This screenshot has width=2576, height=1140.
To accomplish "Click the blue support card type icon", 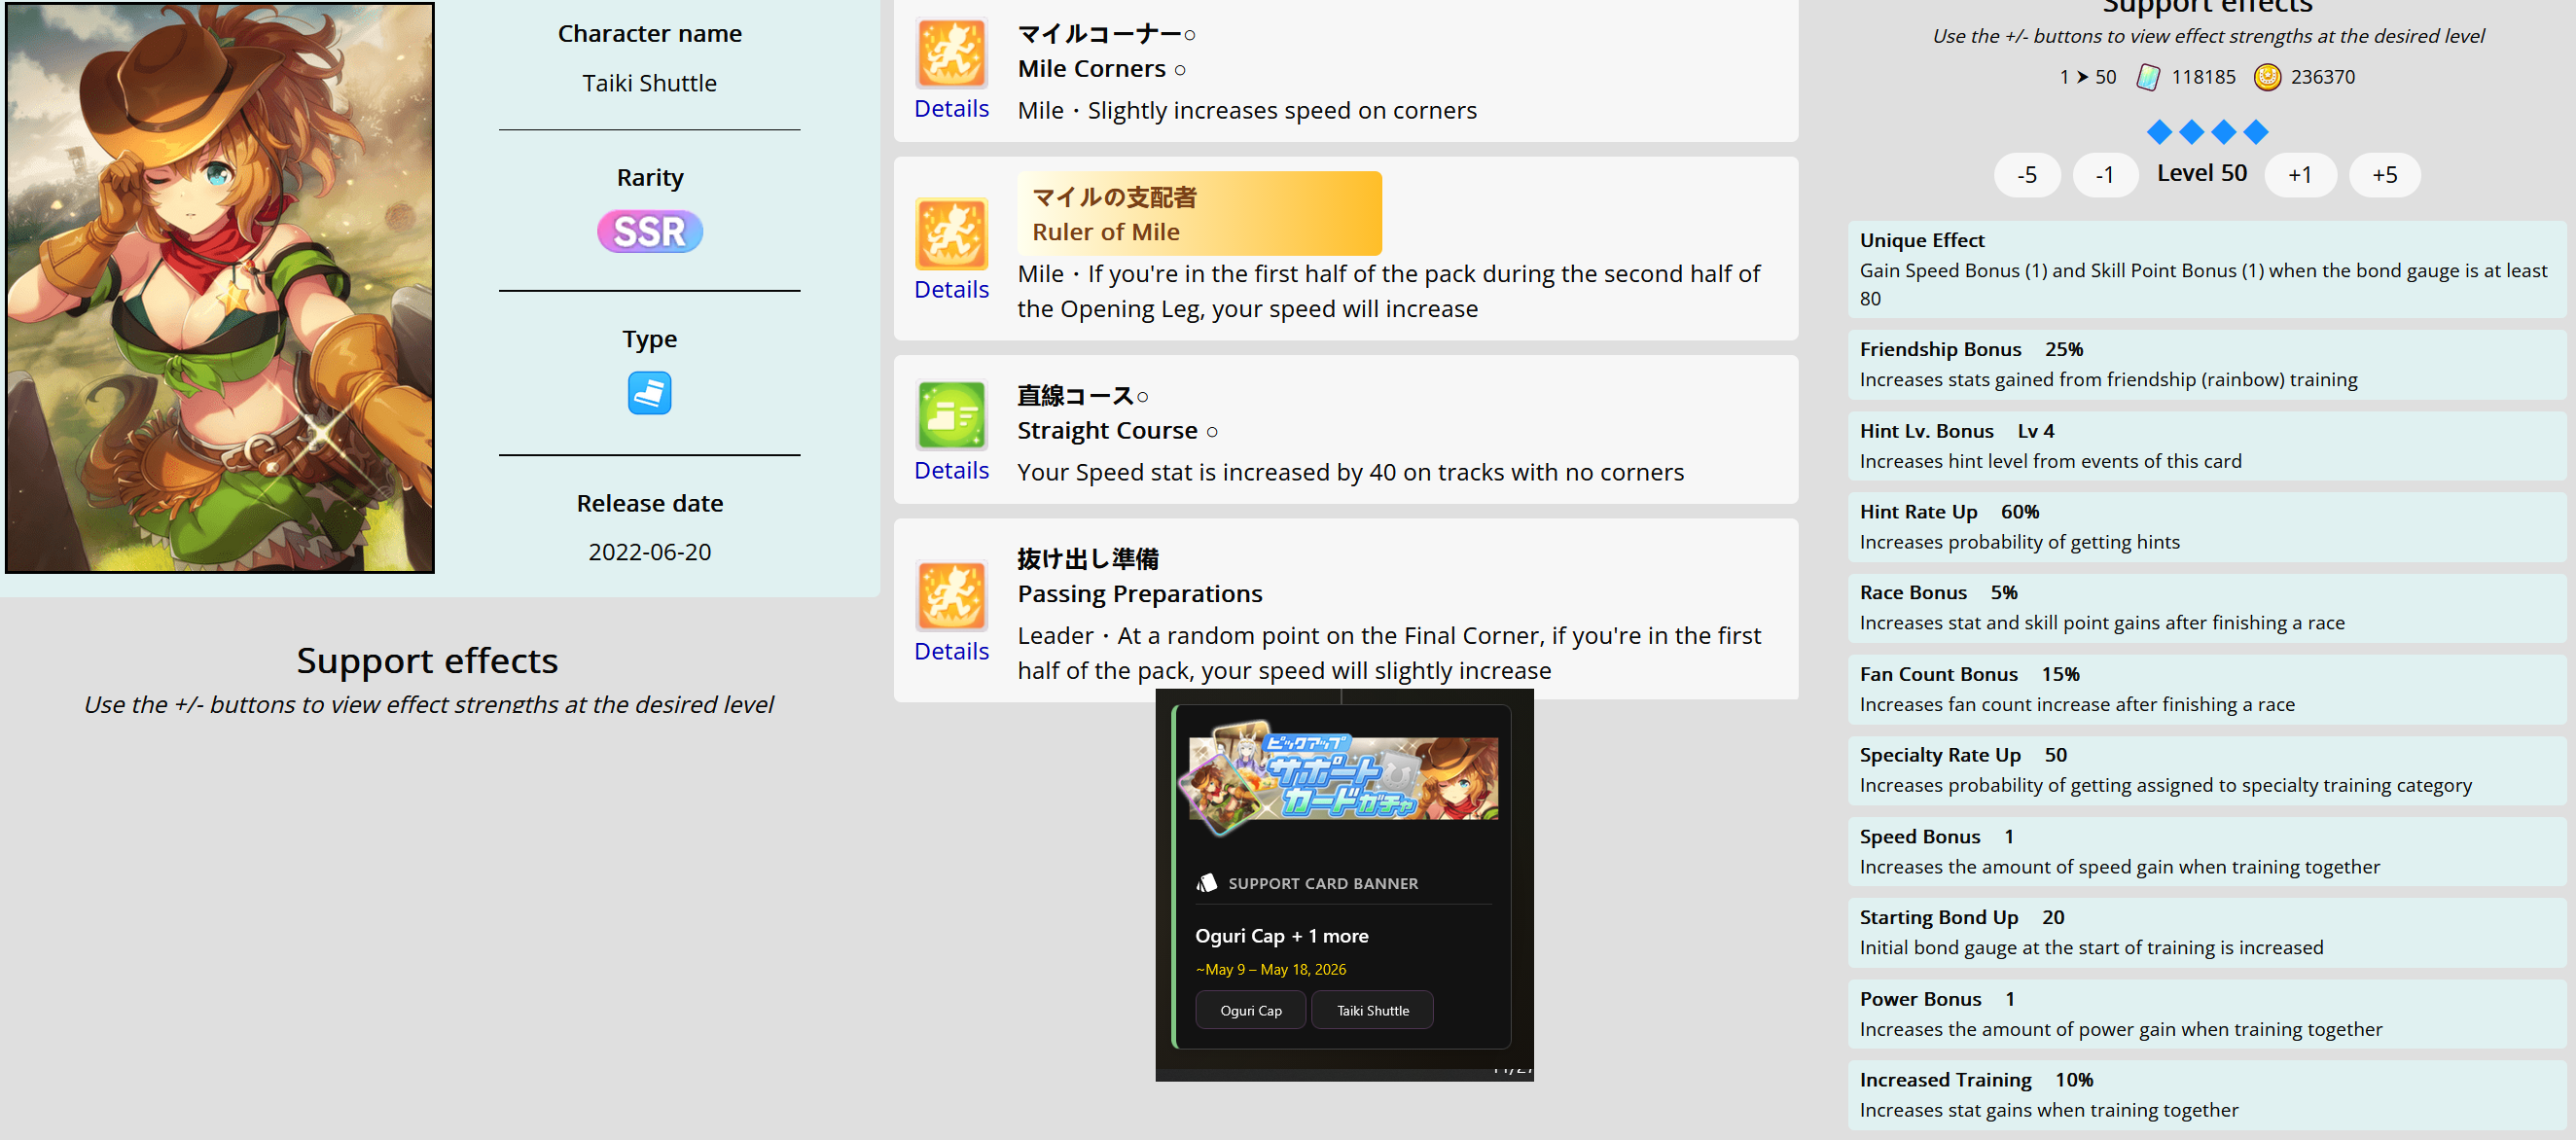I will click(x=649, y=393).
